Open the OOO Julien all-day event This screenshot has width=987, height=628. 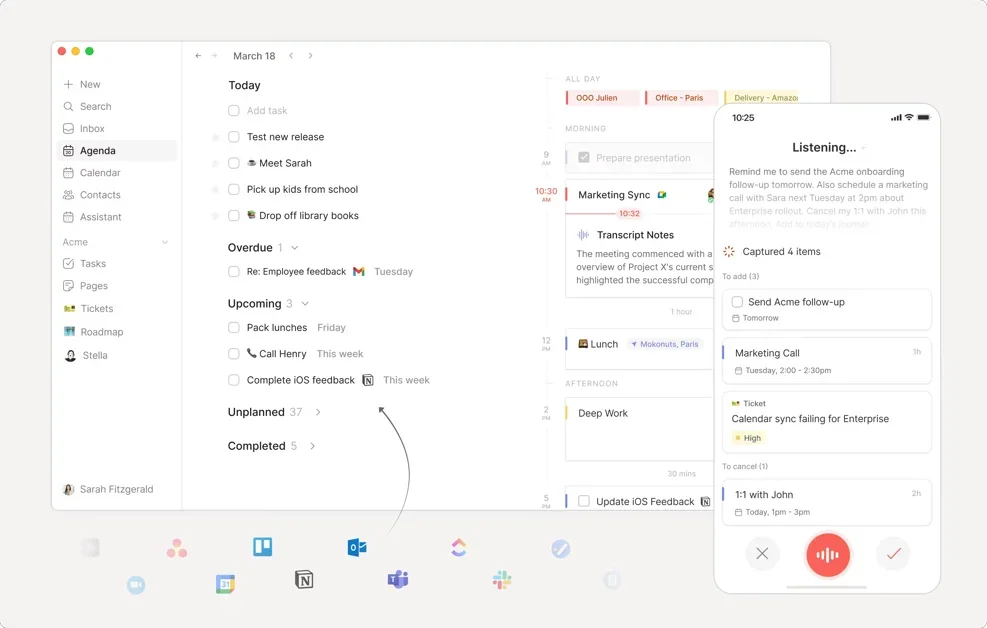coord(602,98)
